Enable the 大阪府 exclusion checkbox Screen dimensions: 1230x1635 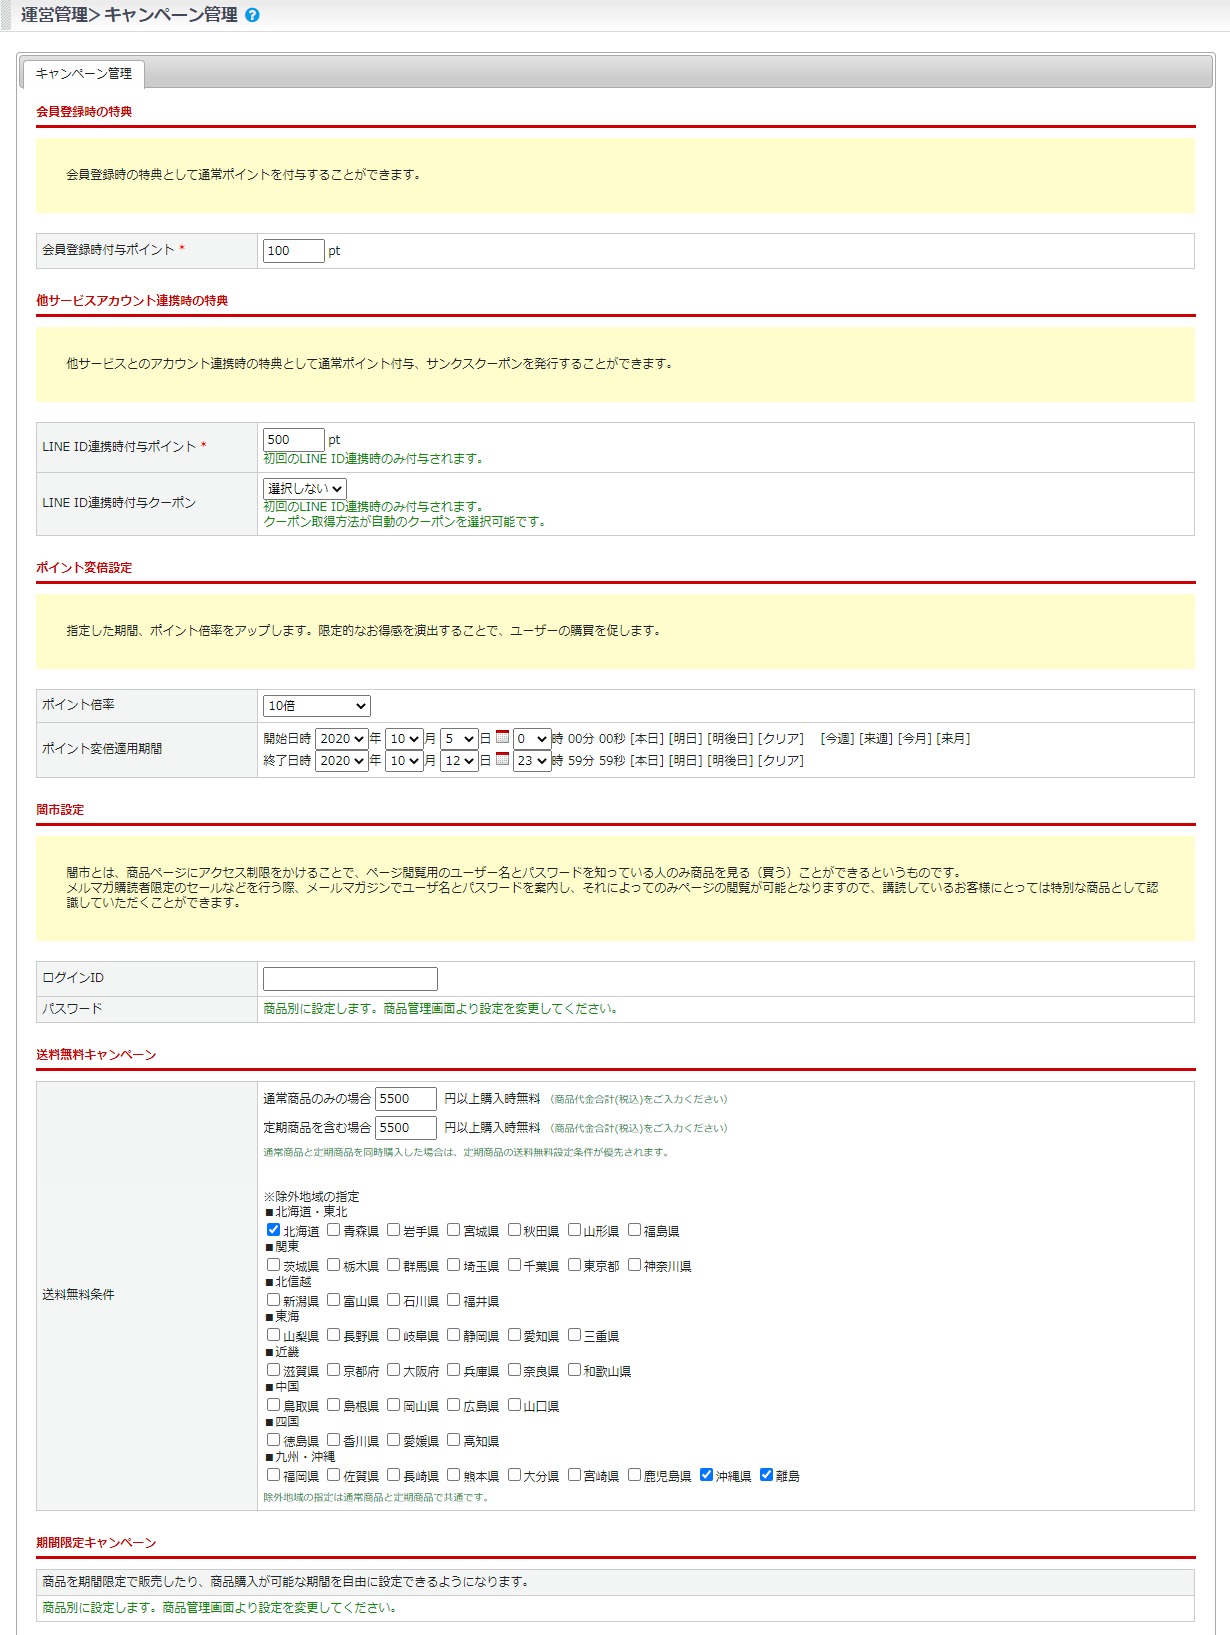pos(393,1370)
